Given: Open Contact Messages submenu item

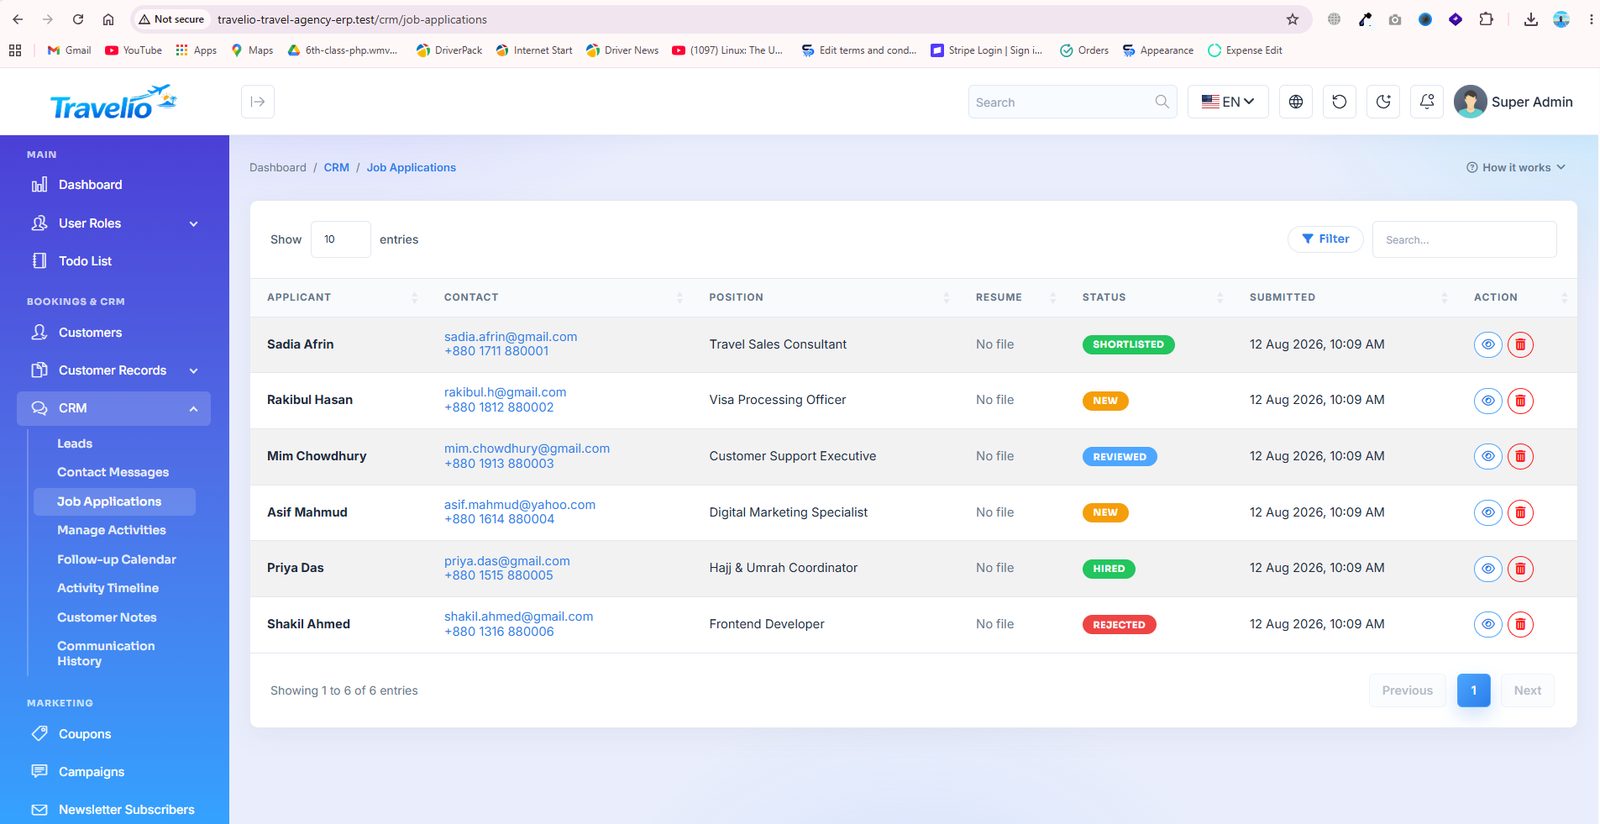Looking at the screenshot, I should coord(113,472).
